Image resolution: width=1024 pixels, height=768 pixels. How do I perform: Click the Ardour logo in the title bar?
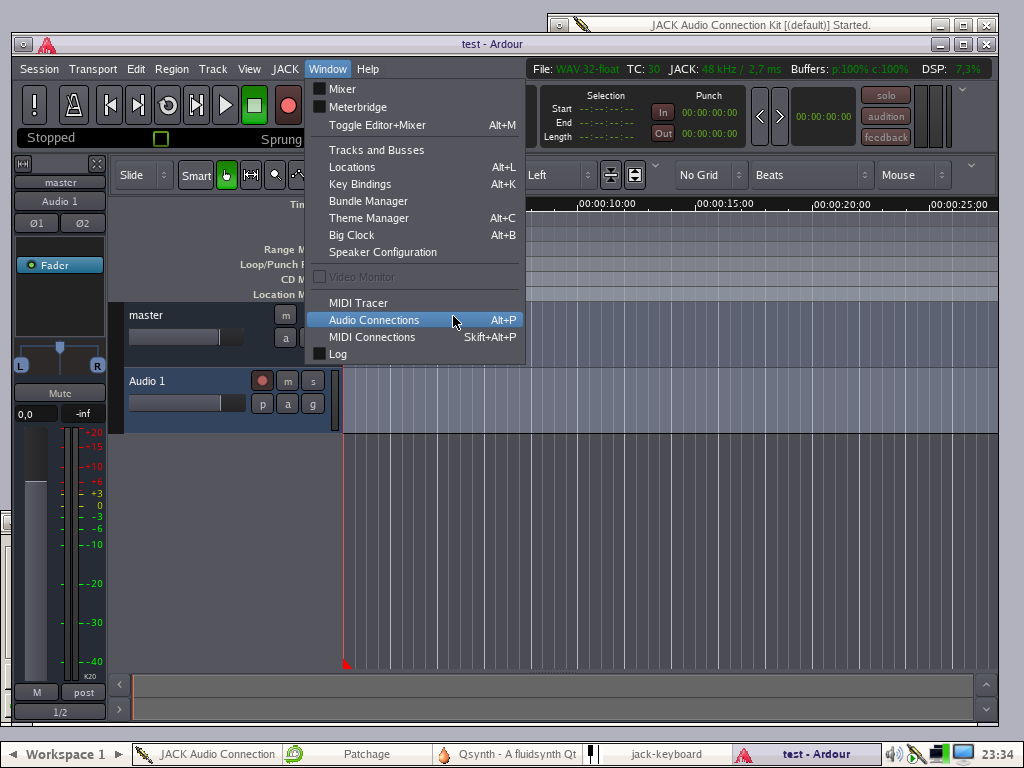coord(47,45)
